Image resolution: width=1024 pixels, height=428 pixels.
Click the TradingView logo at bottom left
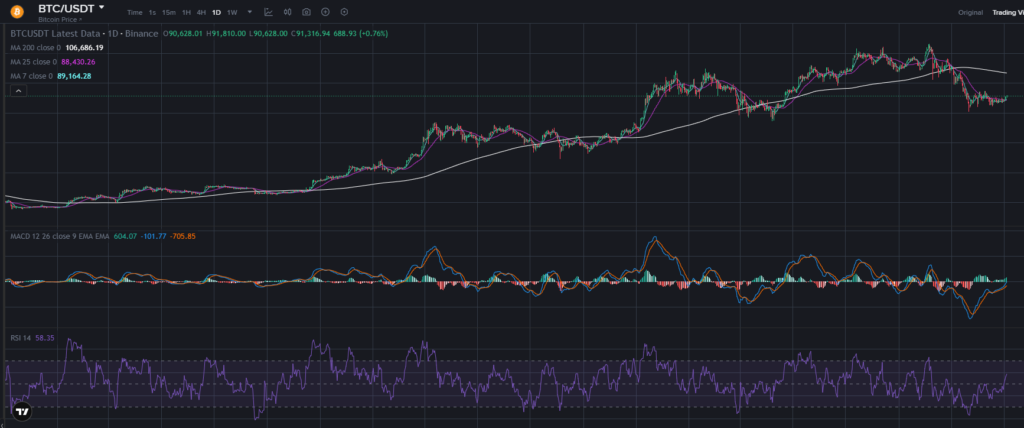(x=22, y=410)
